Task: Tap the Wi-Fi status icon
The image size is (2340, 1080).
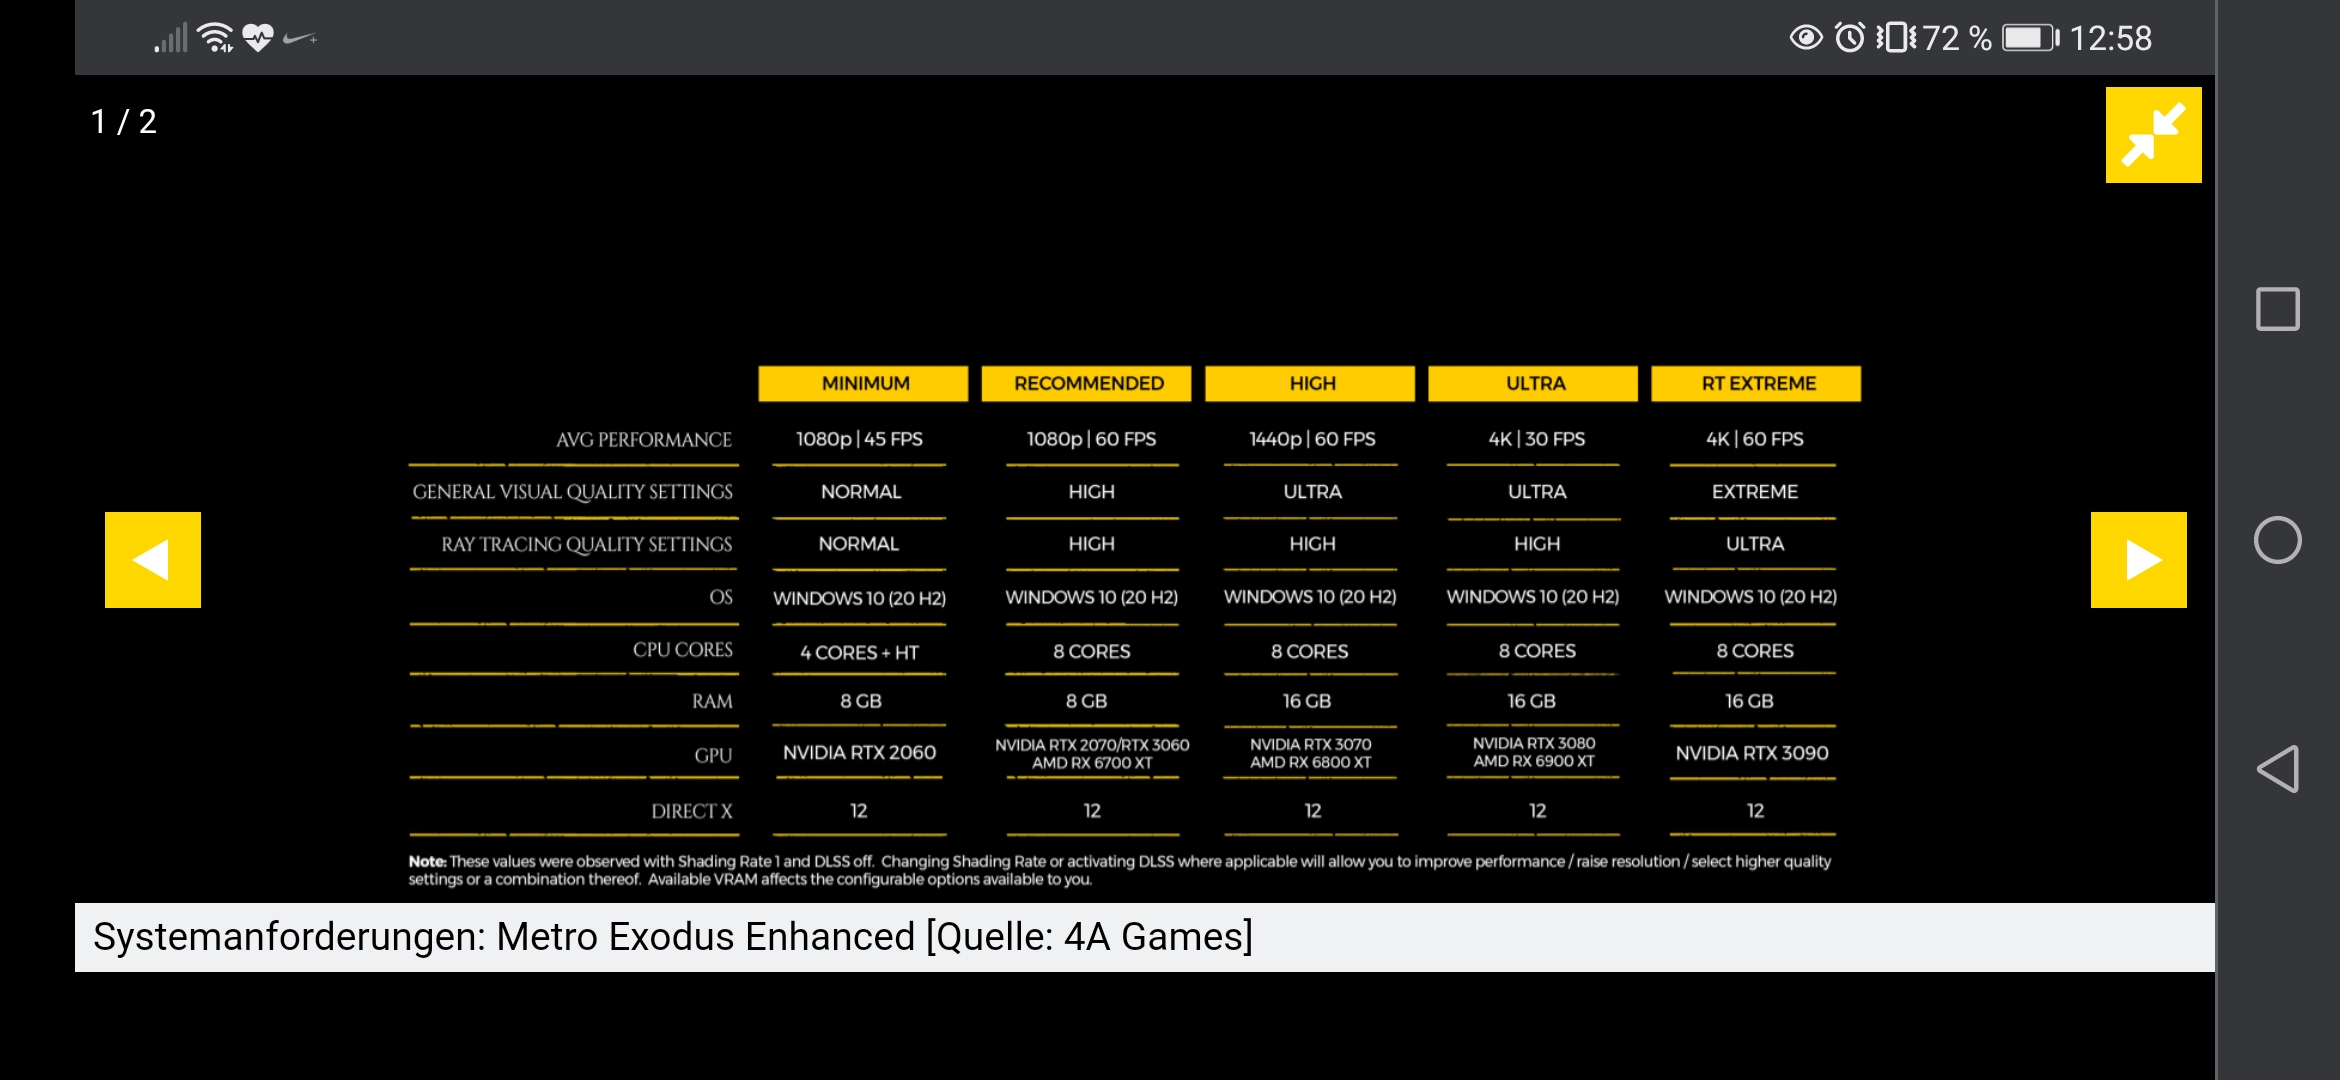Action: pyautogui.click(x=215, y=38)
